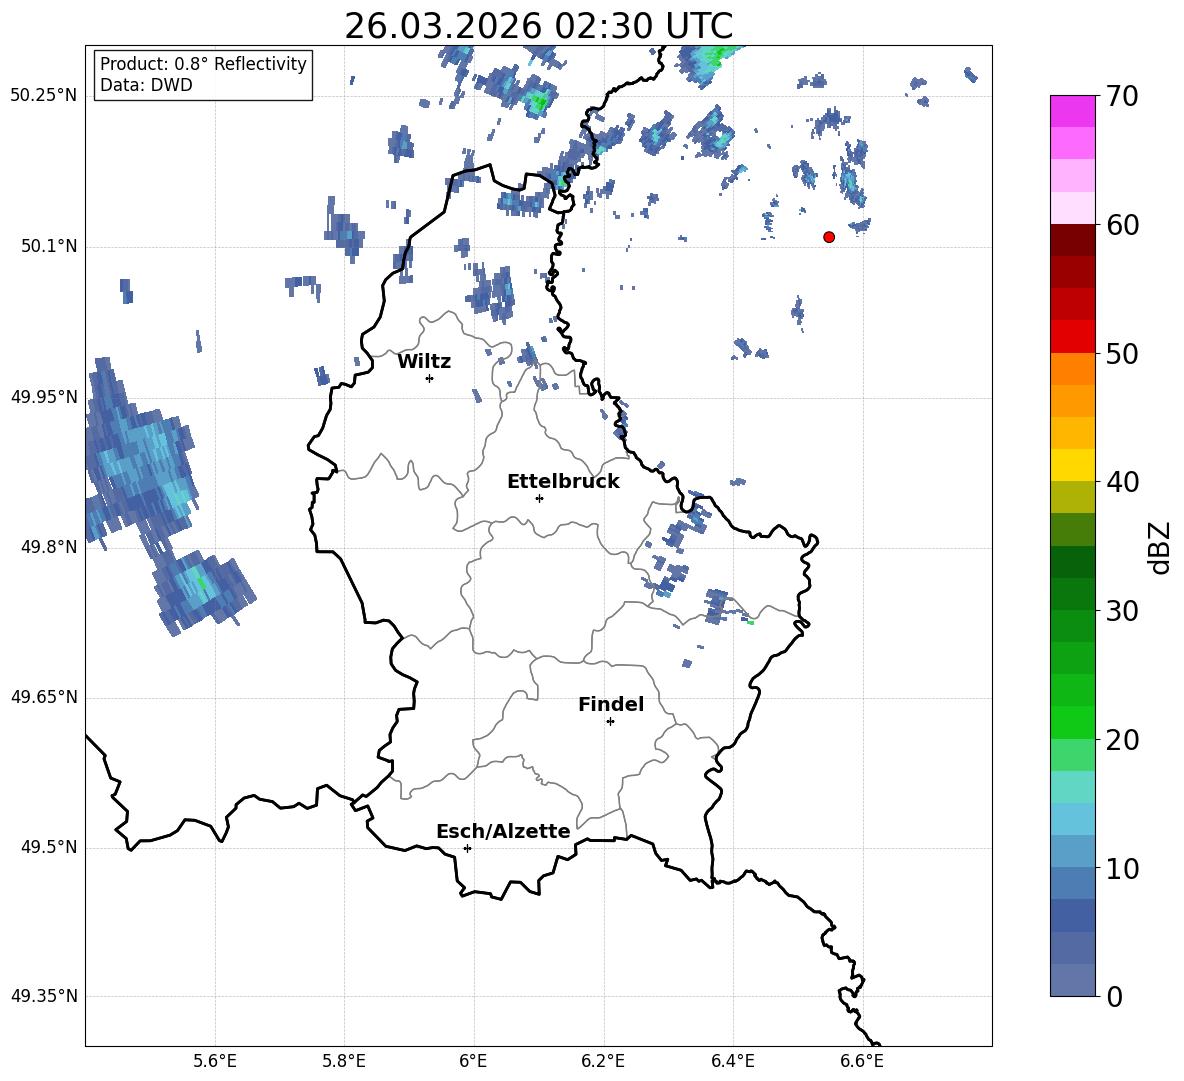Click the 49.5°N latitude label
The width and height of the screenshot is (1184, 1081).
49,847
